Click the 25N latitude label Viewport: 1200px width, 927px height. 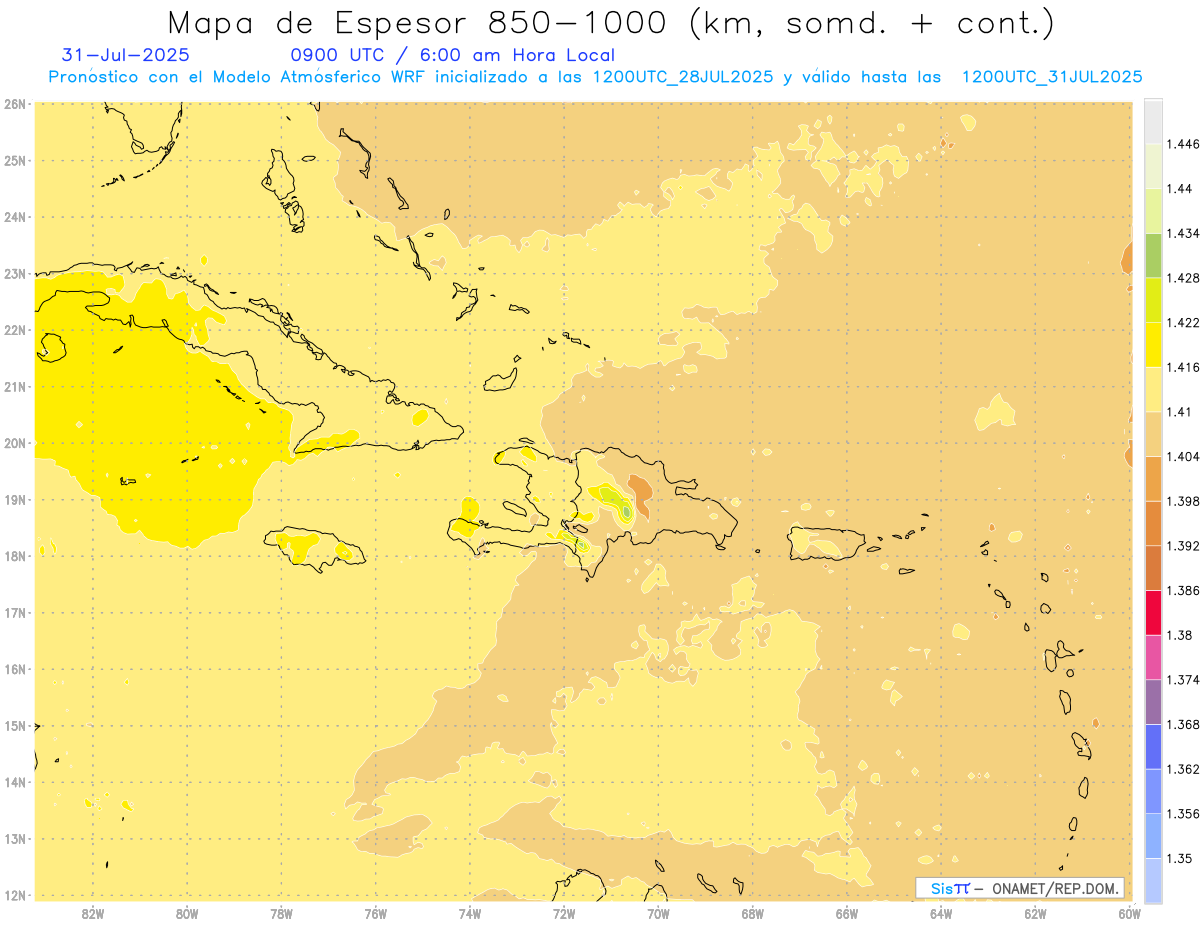tap(14, 160)
